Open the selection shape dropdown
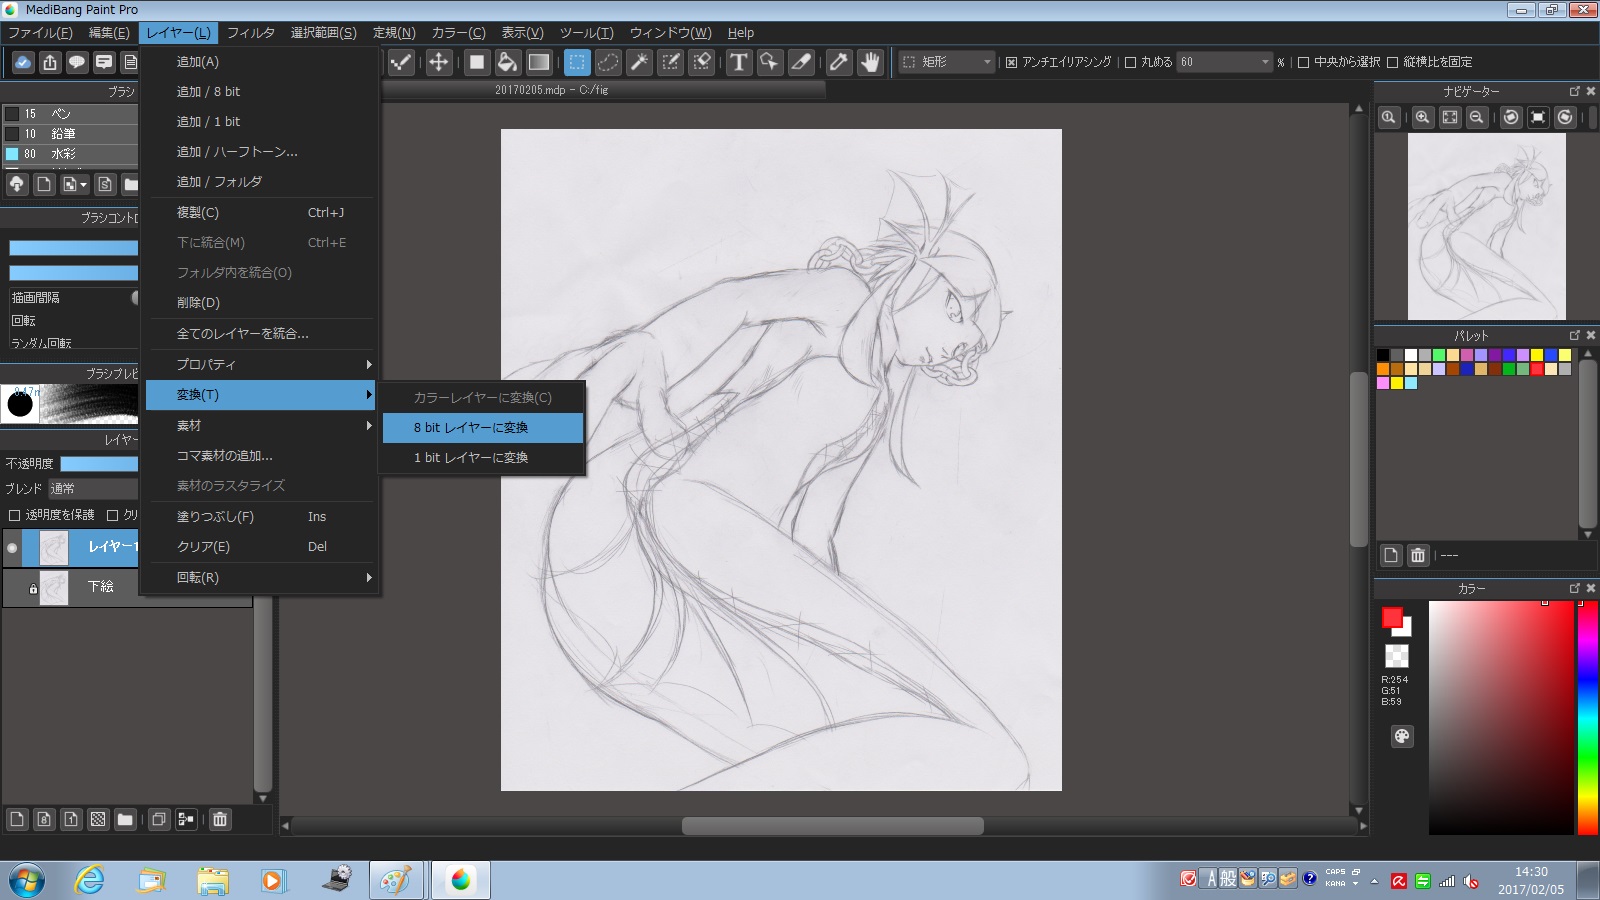The image size is (1600, 900). (x=947, y=62)
